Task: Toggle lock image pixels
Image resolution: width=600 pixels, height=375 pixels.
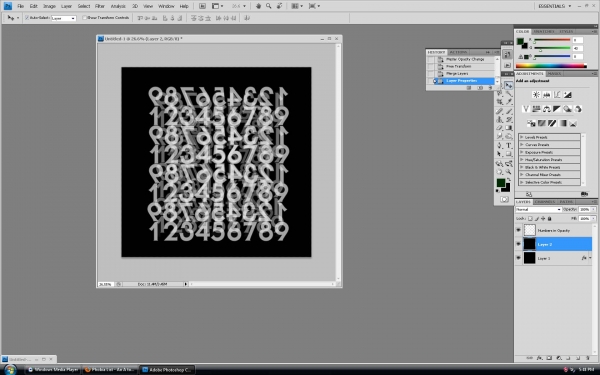Action: (537, 218)
